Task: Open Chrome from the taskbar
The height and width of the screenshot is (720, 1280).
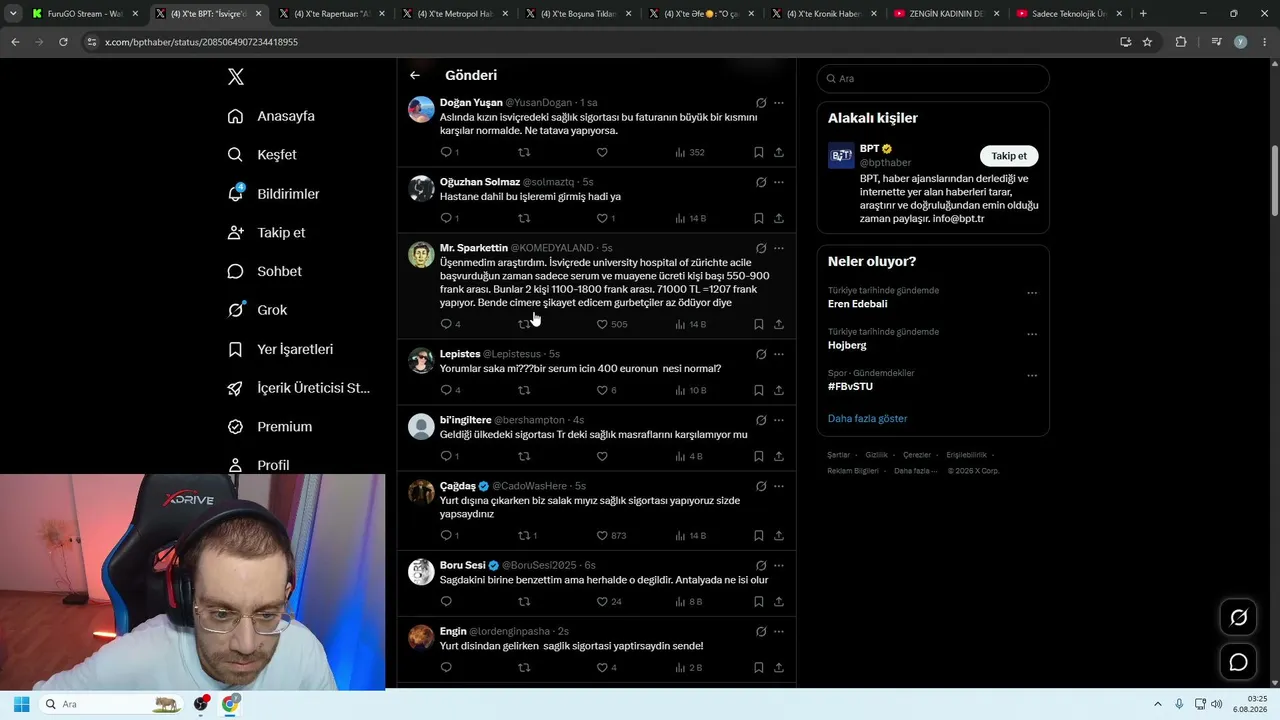Action: 230,704
